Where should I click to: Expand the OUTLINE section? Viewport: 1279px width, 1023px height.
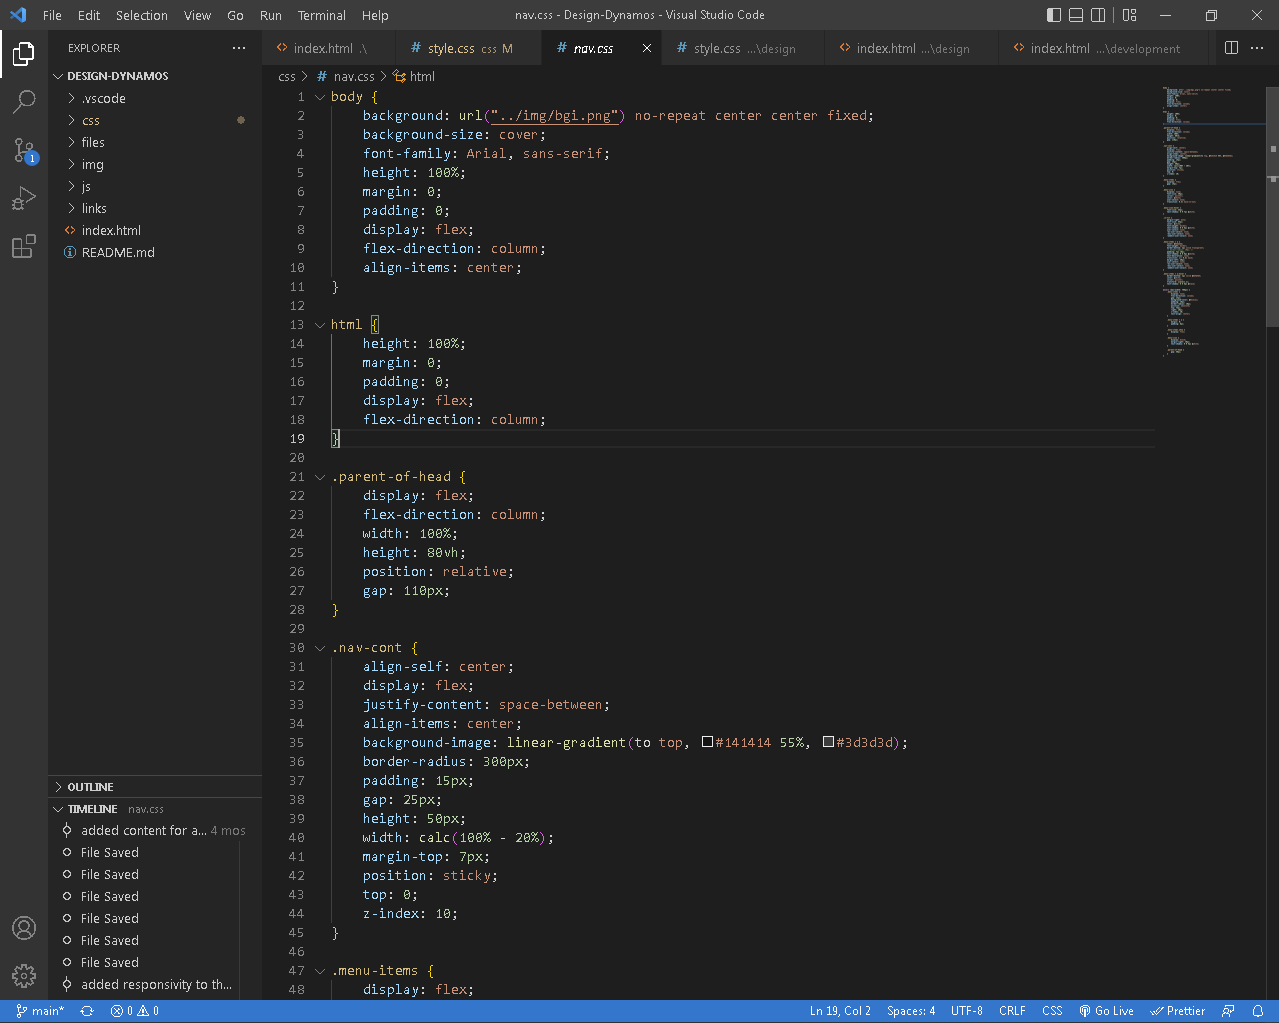(90, 787)
